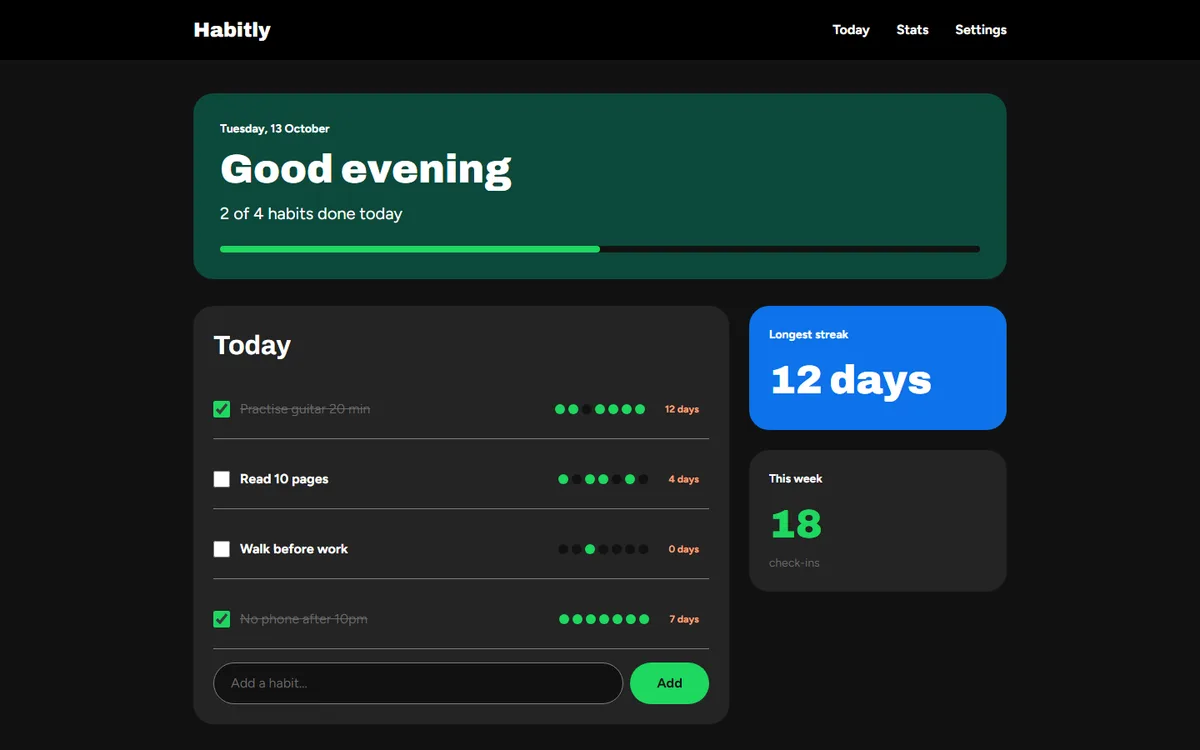Viewport: 1200px width, 750px height.
Task: Click the weekly dots for No phone after 10pm
Action: click(604, 619)
